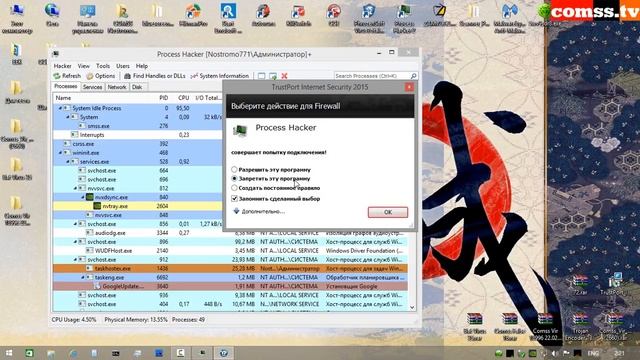Screen dimensions: 640x360
Task: Click the Refresh toolbar icon in Process Hacker
Action: pos(57,76)
